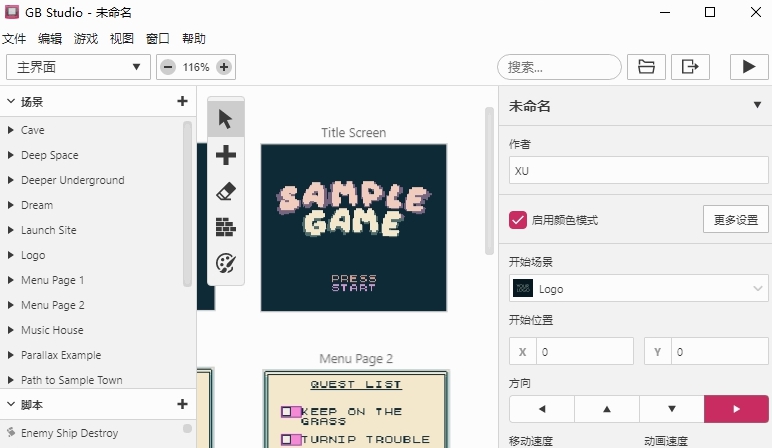Select Music House in scene list
Image resolution: width=772 pixels, height=448 pixels.
click(x=52, y=330)
